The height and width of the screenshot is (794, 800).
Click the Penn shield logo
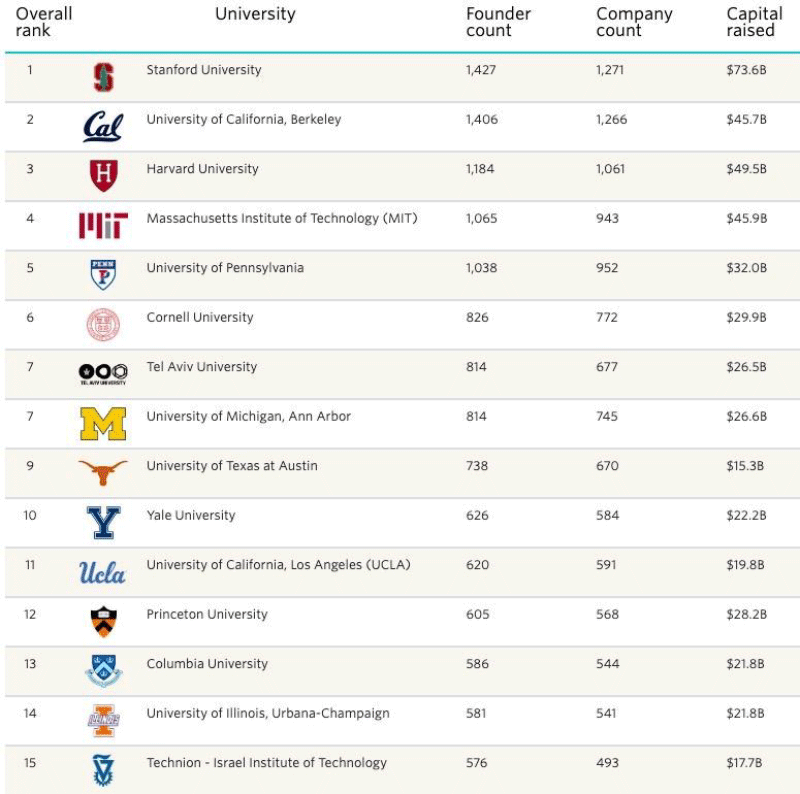(x=103, y=274)
